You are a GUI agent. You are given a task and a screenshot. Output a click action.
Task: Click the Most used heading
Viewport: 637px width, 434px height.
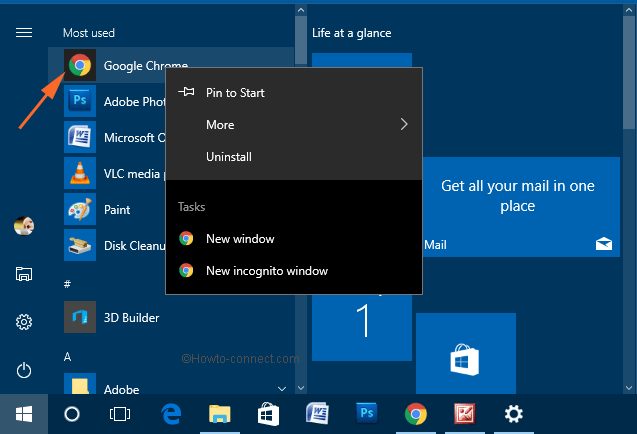pos(89,33)
